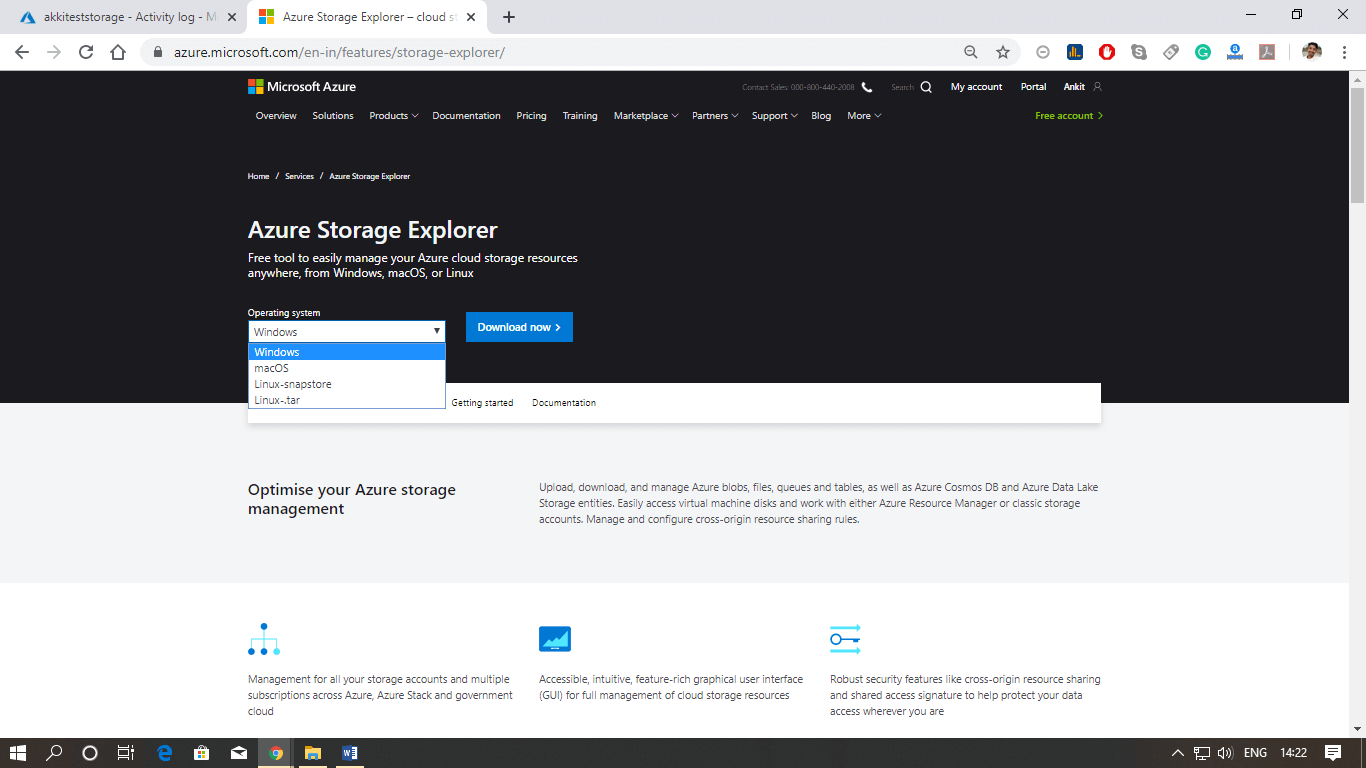Open the volume control in the system tray
Viewport: 1366px width, 768px height.
tap(1225, 753)
